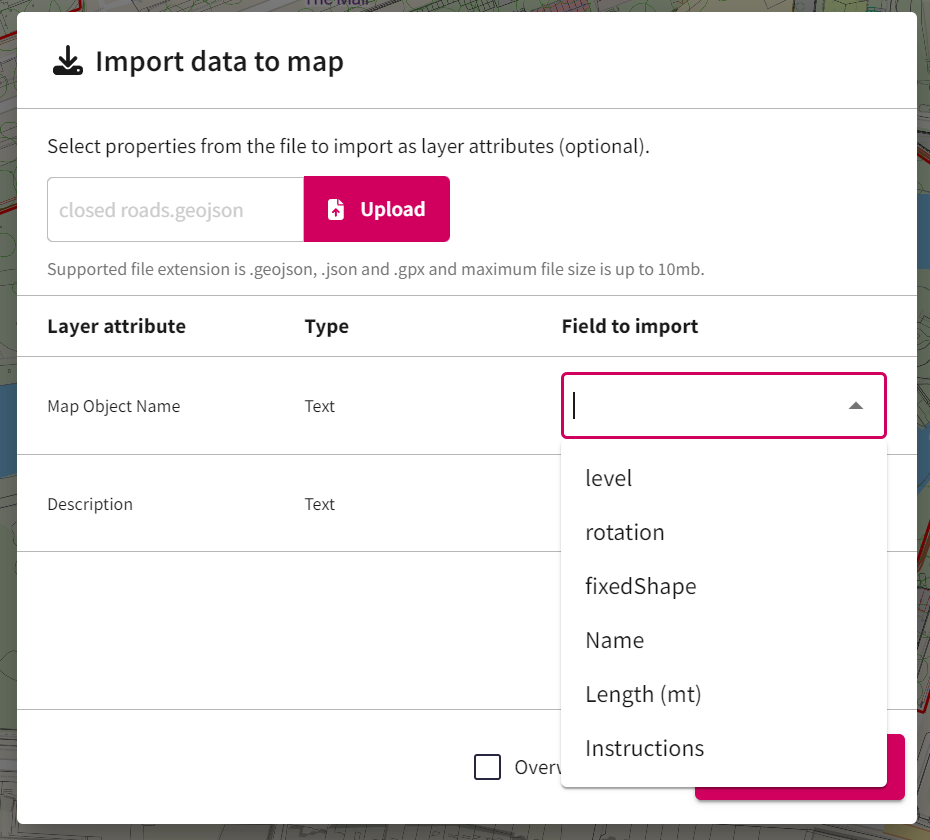
Task: Click the 'Field to import' column header
Action: (x=630, y=326)
